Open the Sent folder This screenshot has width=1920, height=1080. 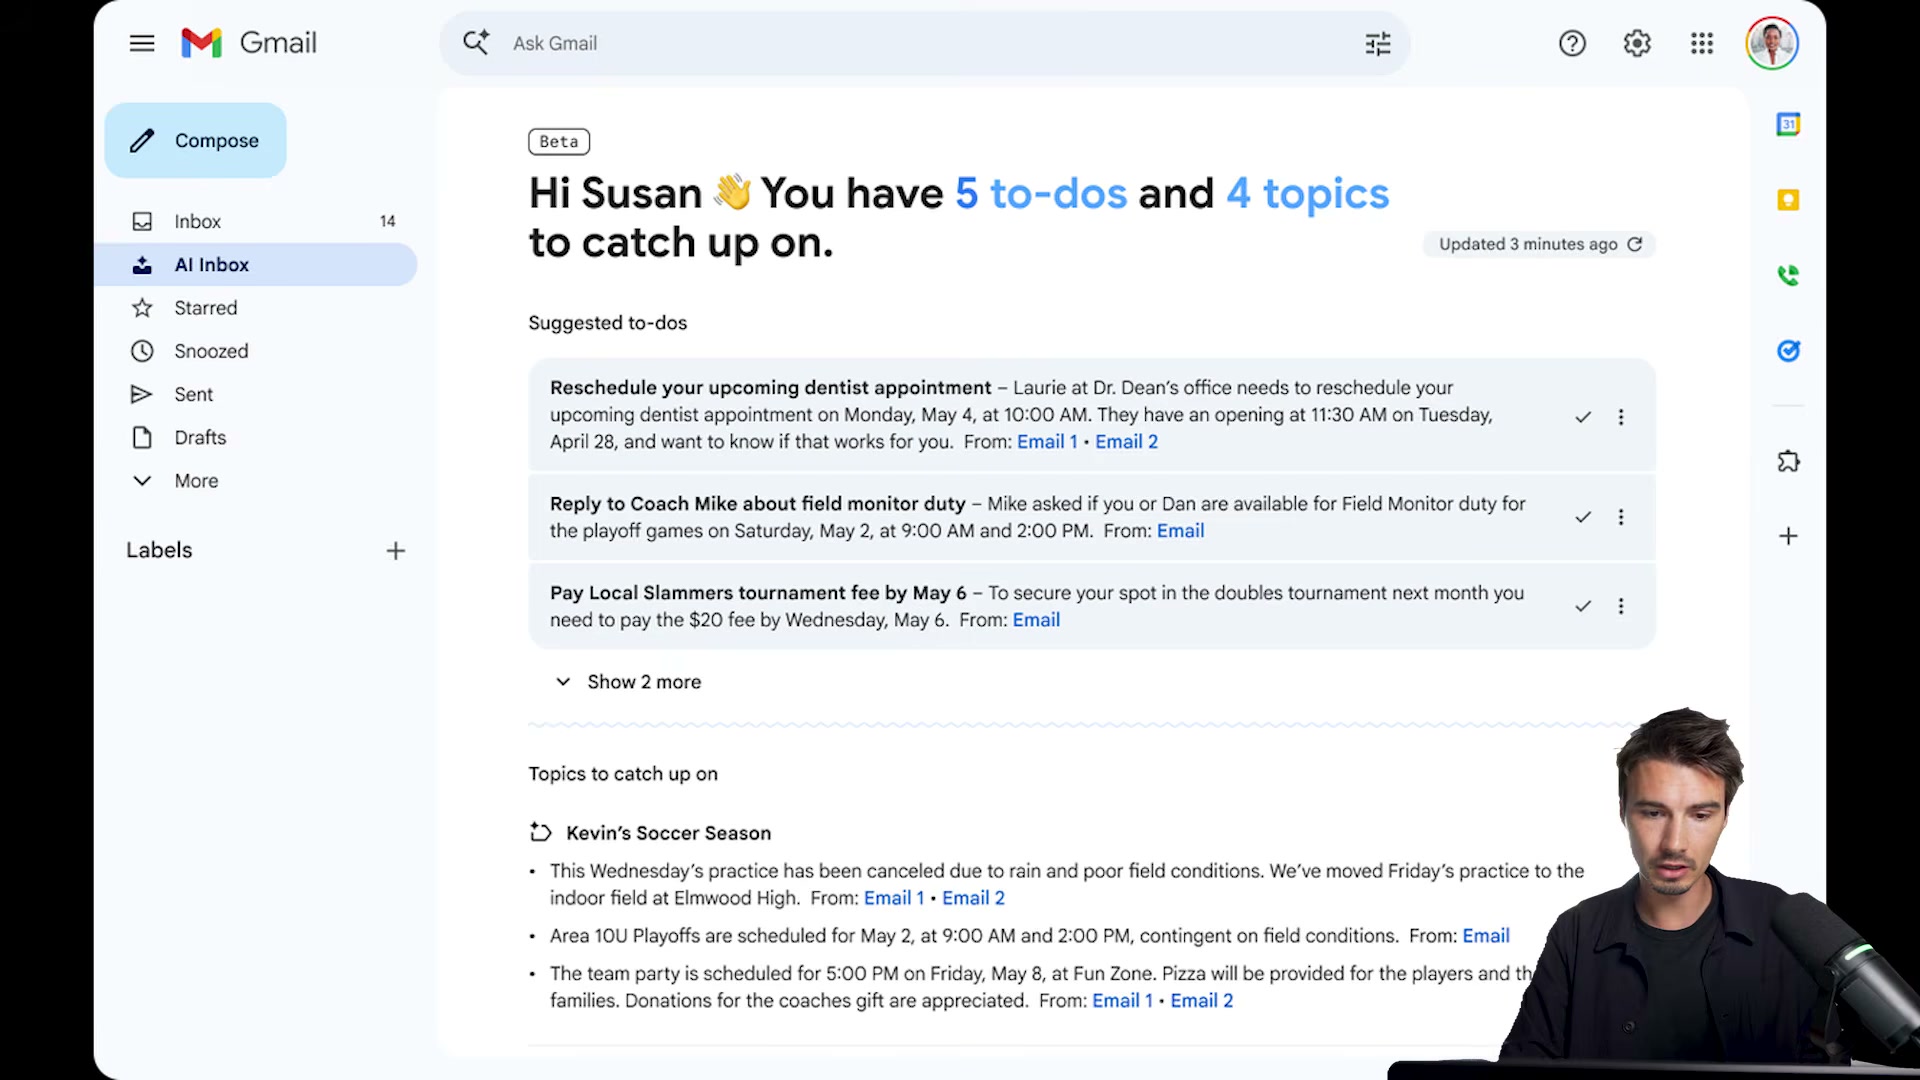point(255,394)
